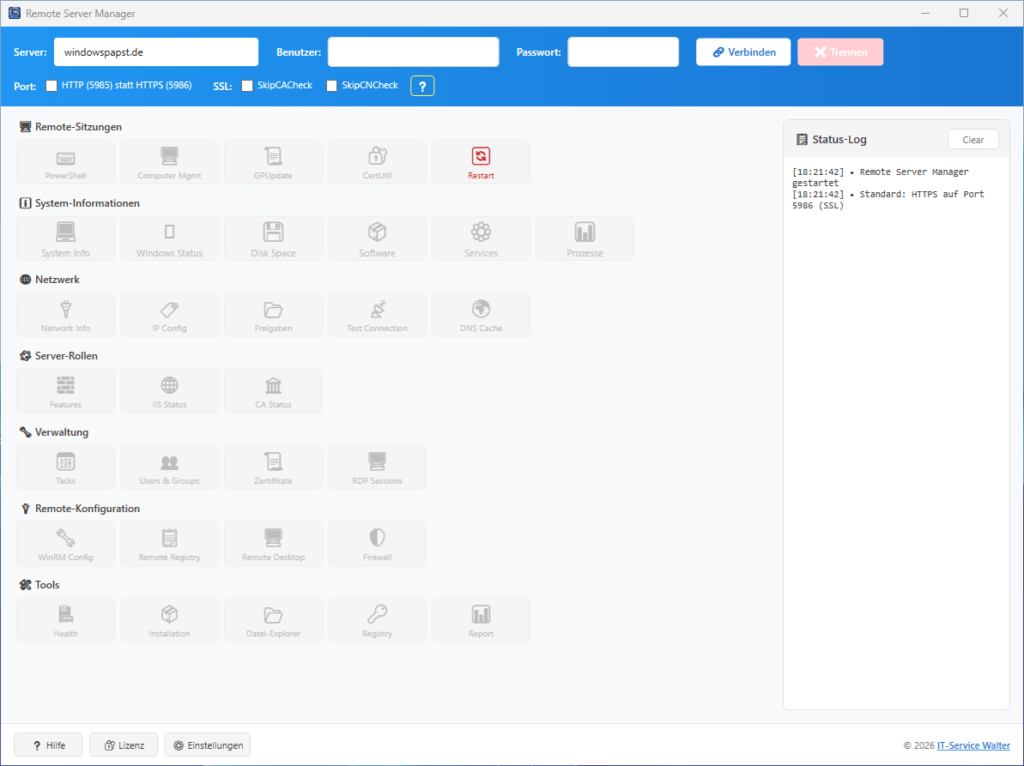The image size is (1024, 766).
Task: Enable SkipCNCheck for SSL
Action: [331, 86]
